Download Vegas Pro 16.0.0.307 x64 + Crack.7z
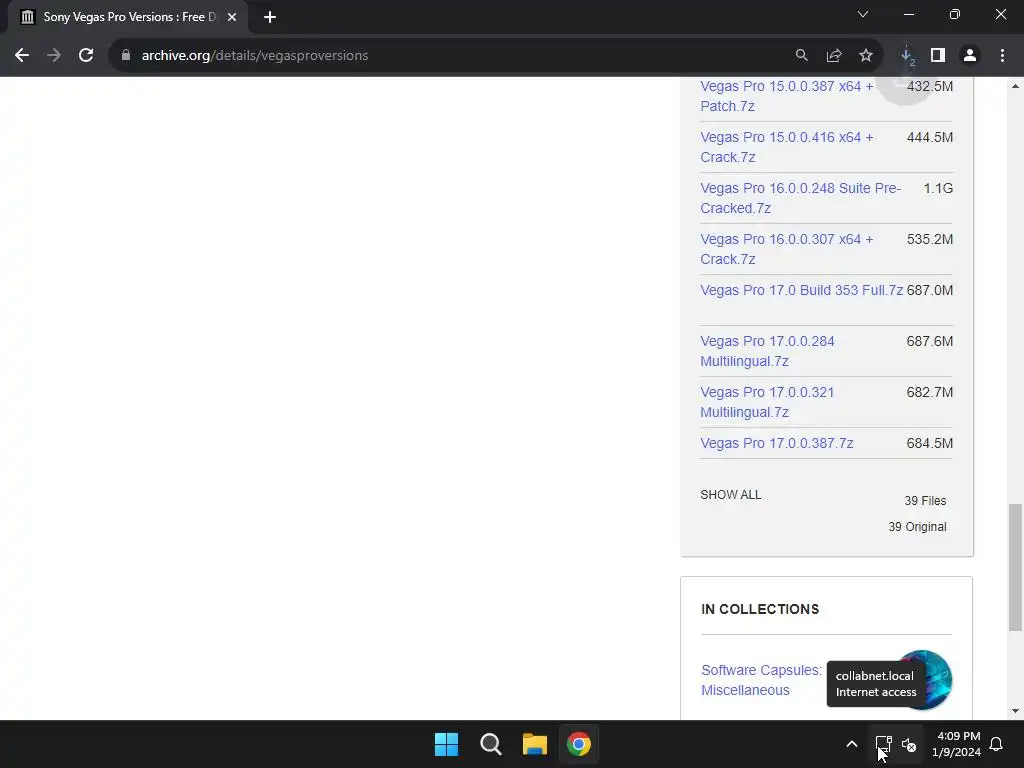 786,249
